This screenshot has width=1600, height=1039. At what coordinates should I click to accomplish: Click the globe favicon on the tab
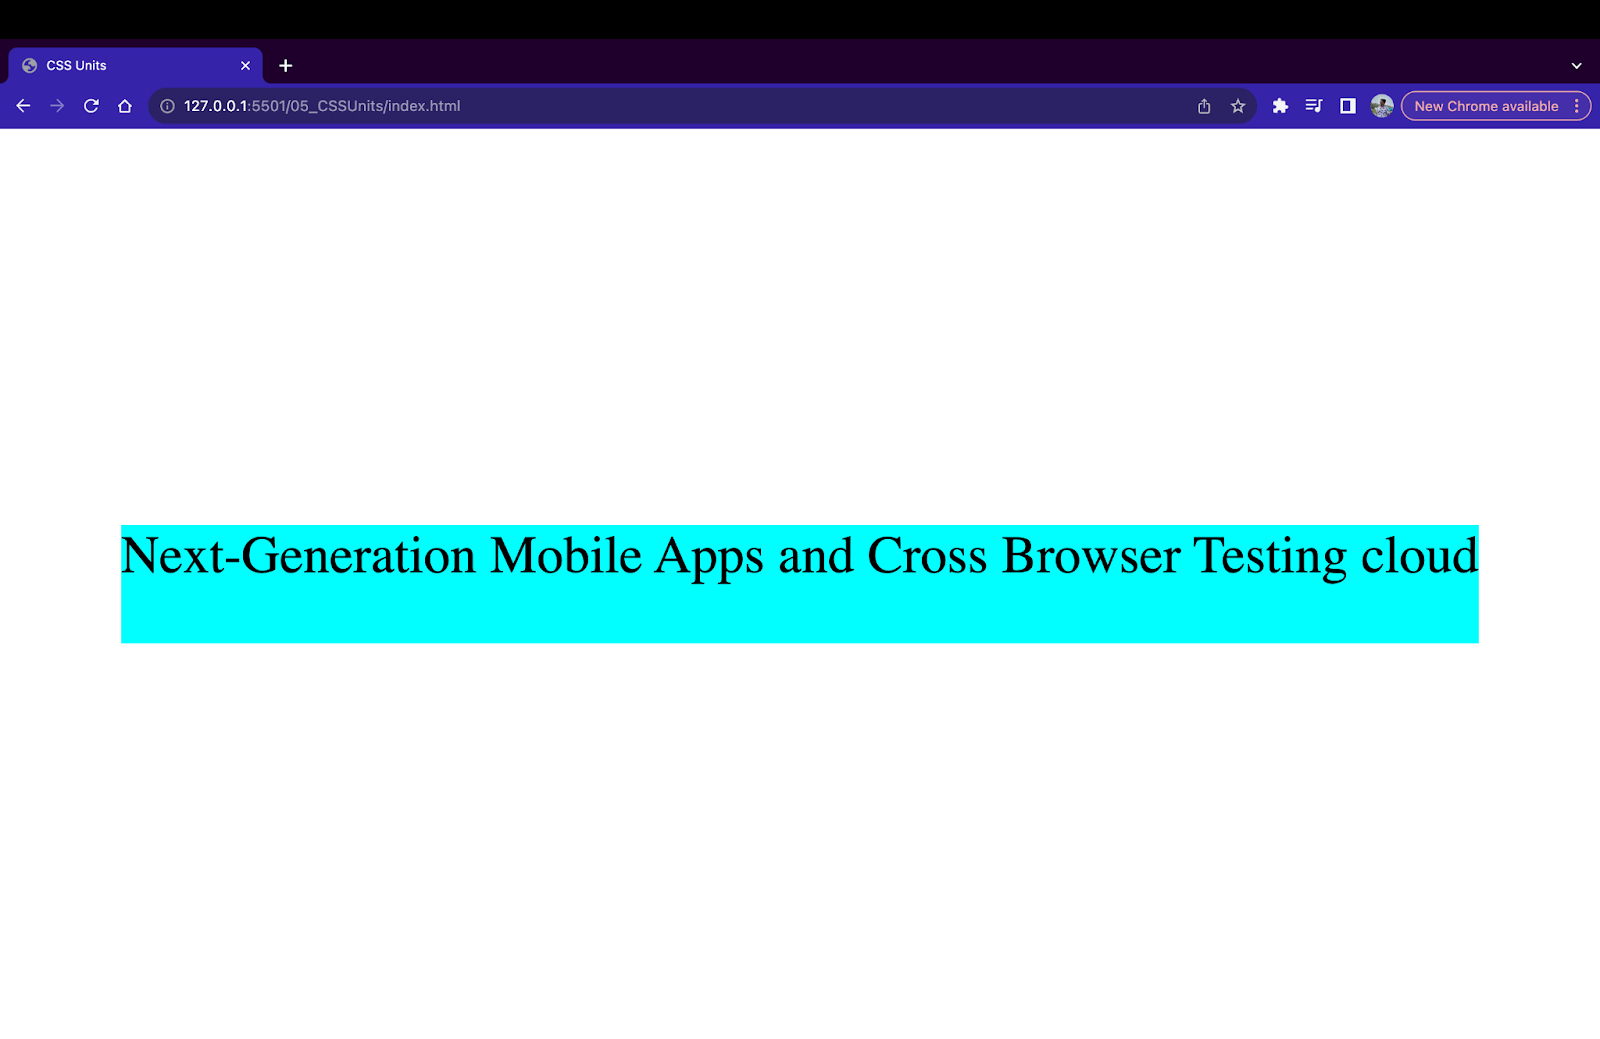click(28, 65)
